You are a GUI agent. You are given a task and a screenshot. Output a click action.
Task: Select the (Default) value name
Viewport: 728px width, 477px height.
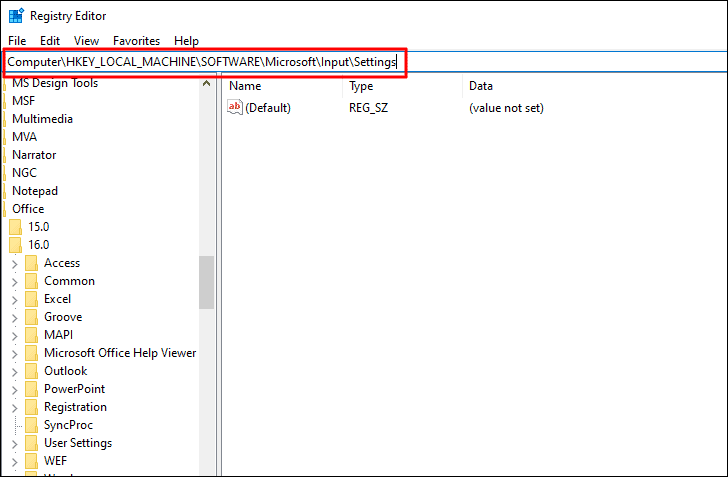(268, 108)
